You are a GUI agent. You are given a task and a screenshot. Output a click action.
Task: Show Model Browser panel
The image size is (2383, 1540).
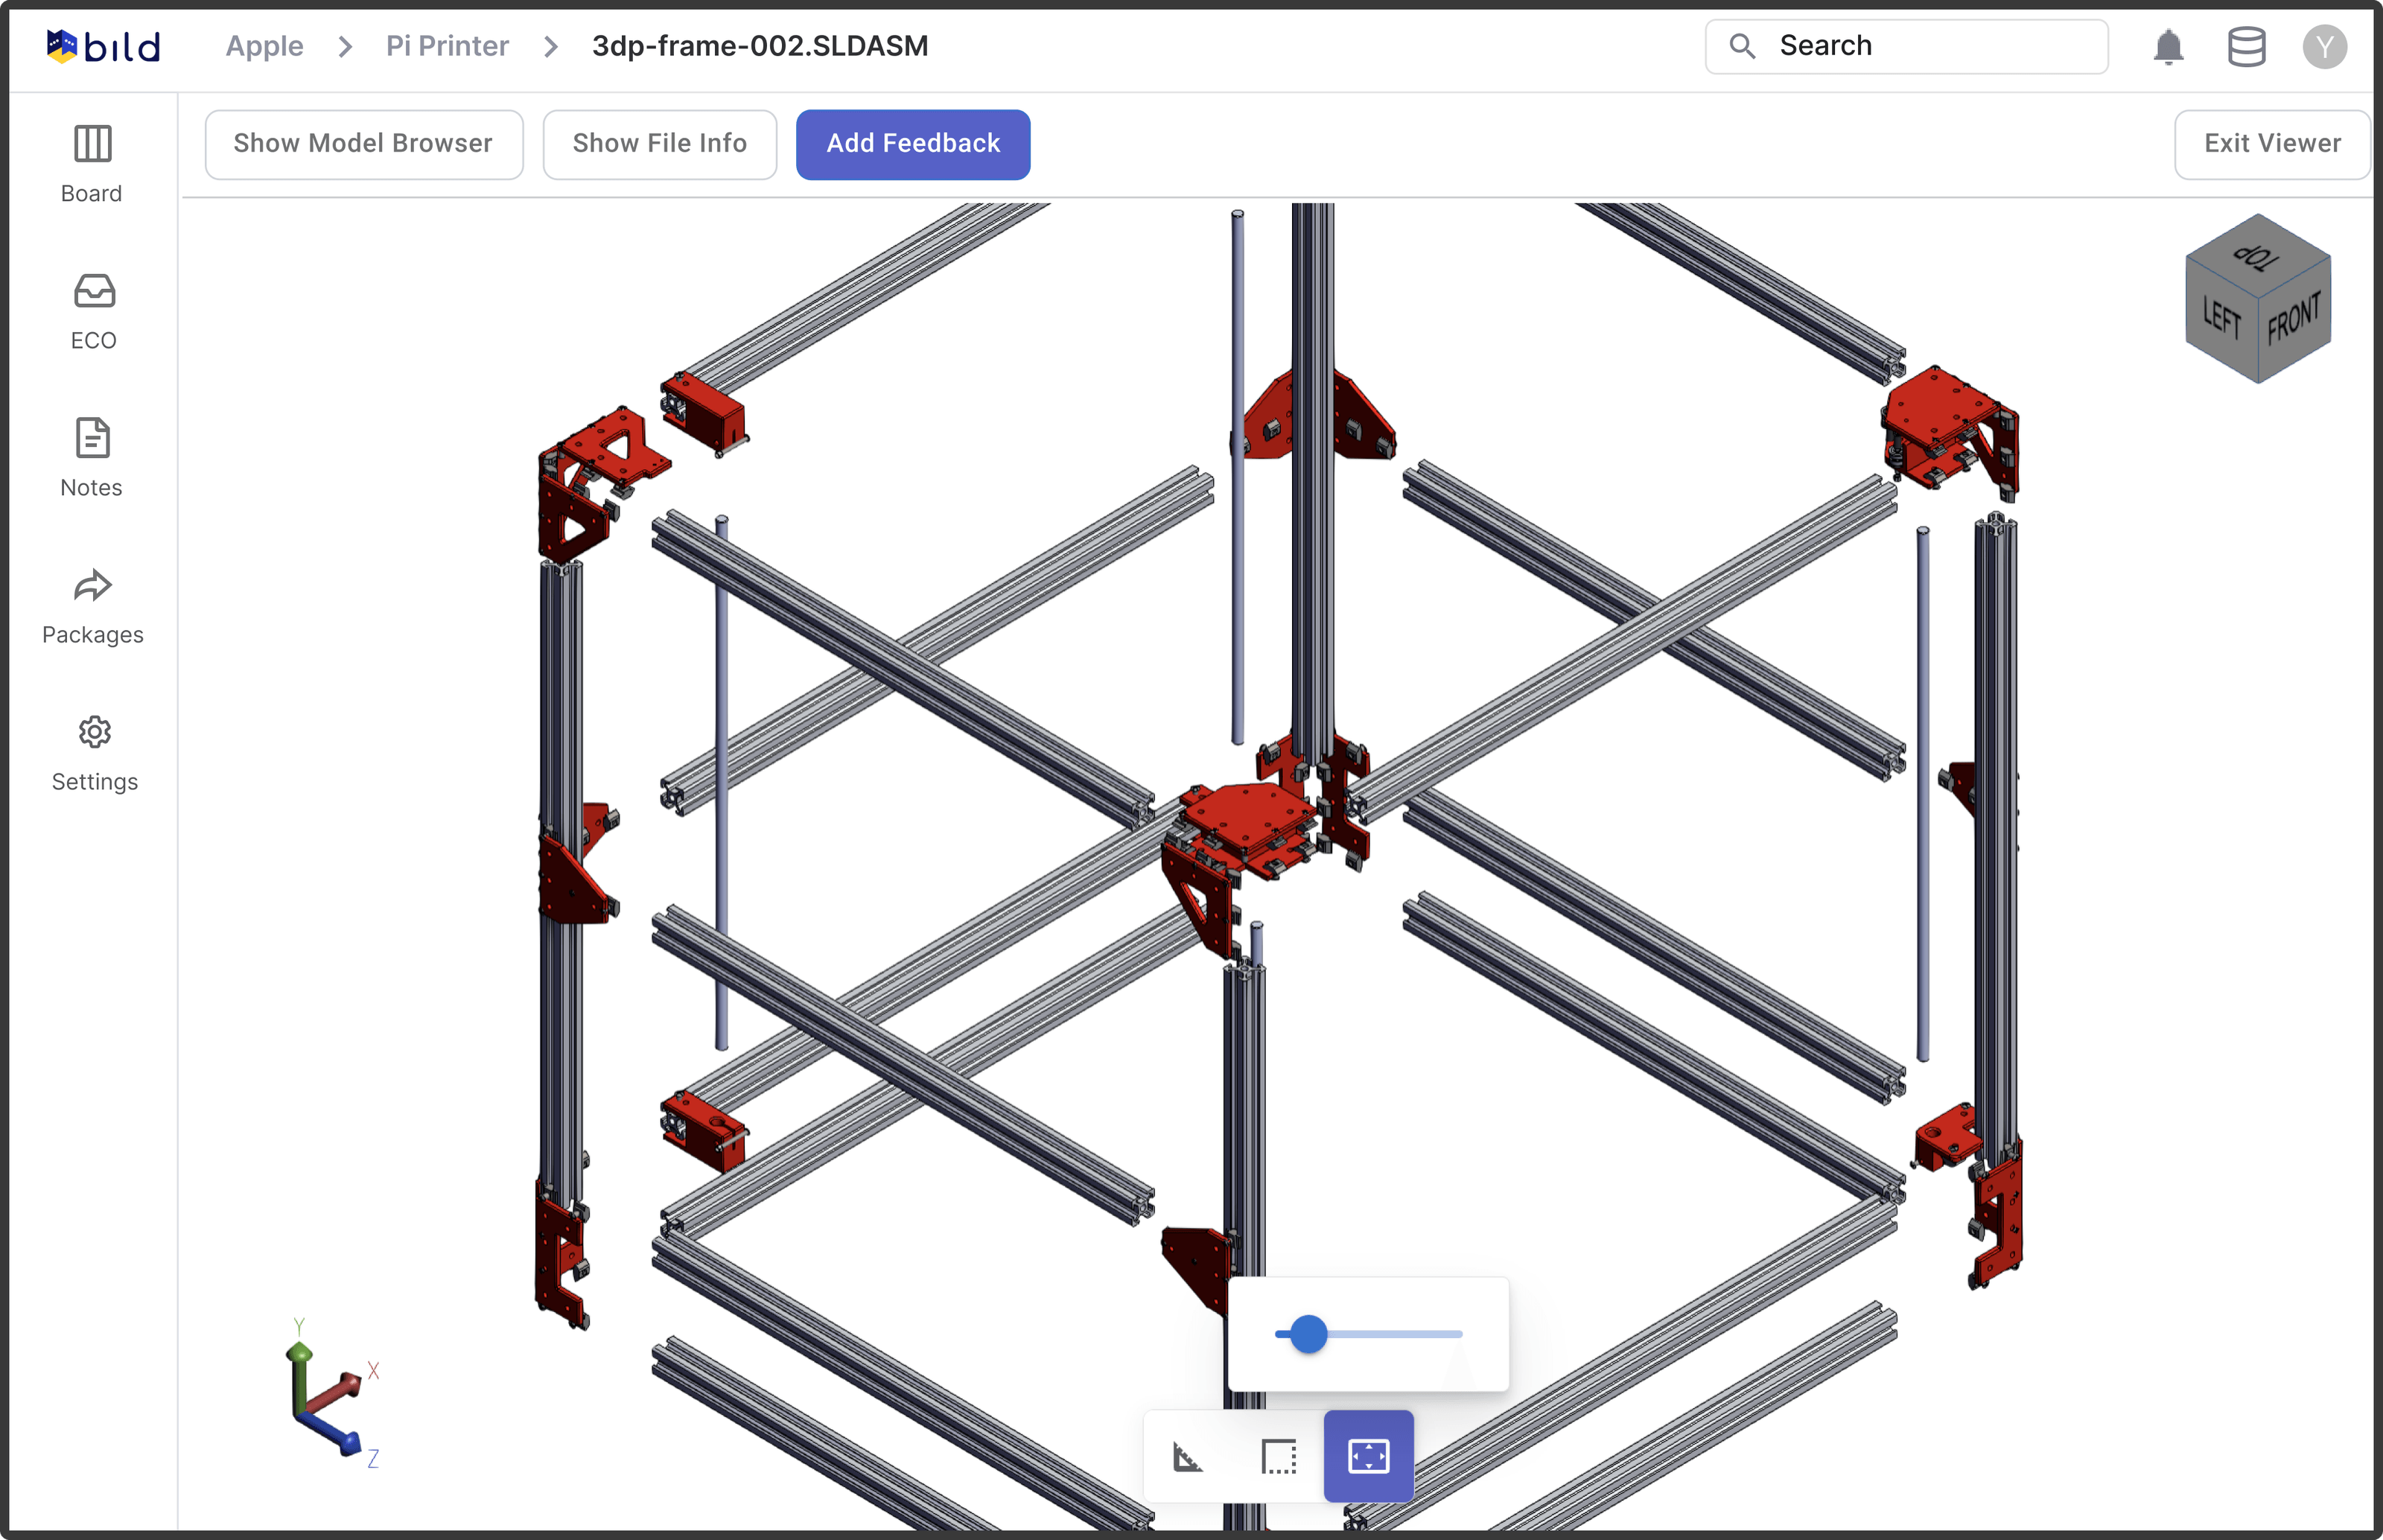pyautogui.click(x=363, y=144)
